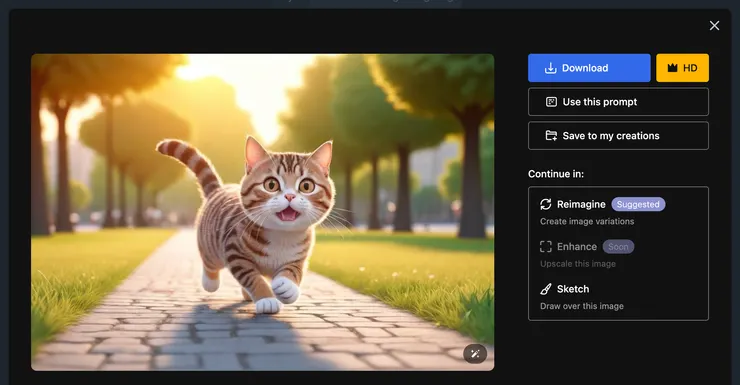Select the Use this prompt button
This screenshot has width=740, height=385.
(x=618, y=102)
